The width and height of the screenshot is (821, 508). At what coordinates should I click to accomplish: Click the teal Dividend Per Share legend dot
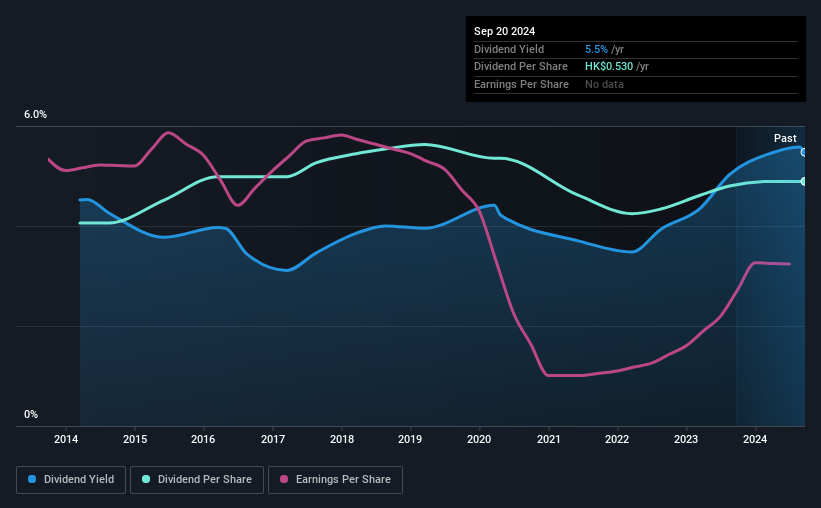[146, 479]
